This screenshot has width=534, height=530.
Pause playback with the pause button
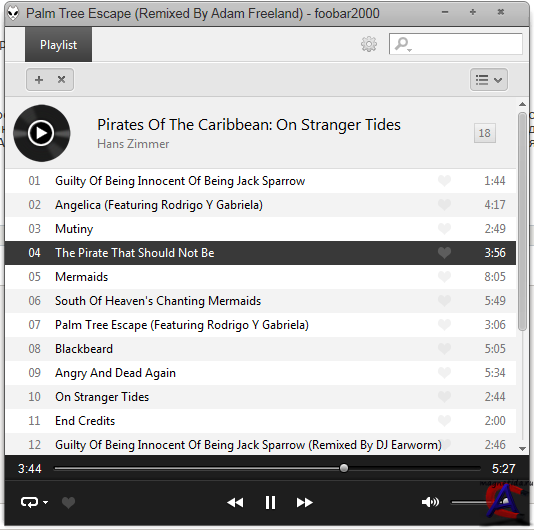click(270, 502)
